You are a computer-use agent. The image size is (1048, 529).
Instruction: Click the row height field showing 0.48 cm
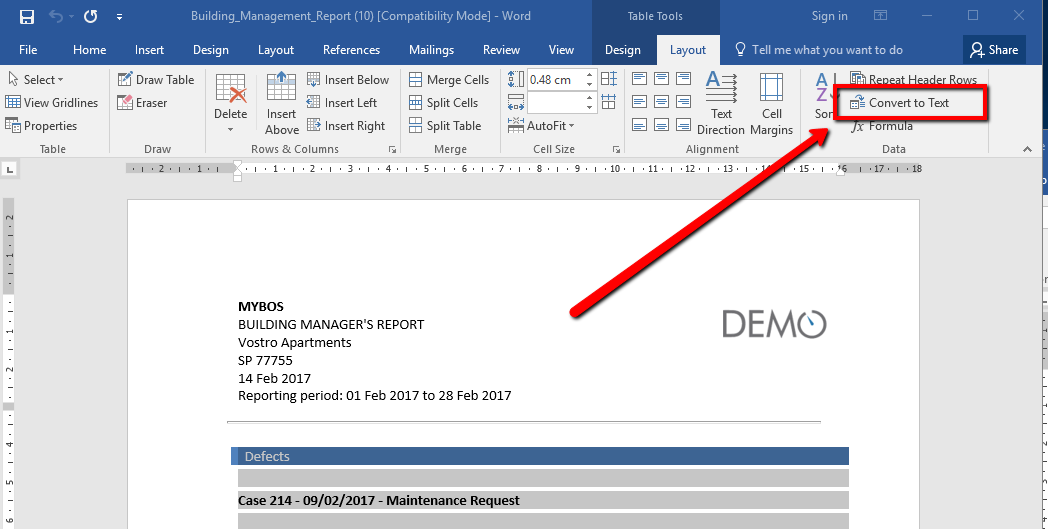coord(555,80)
